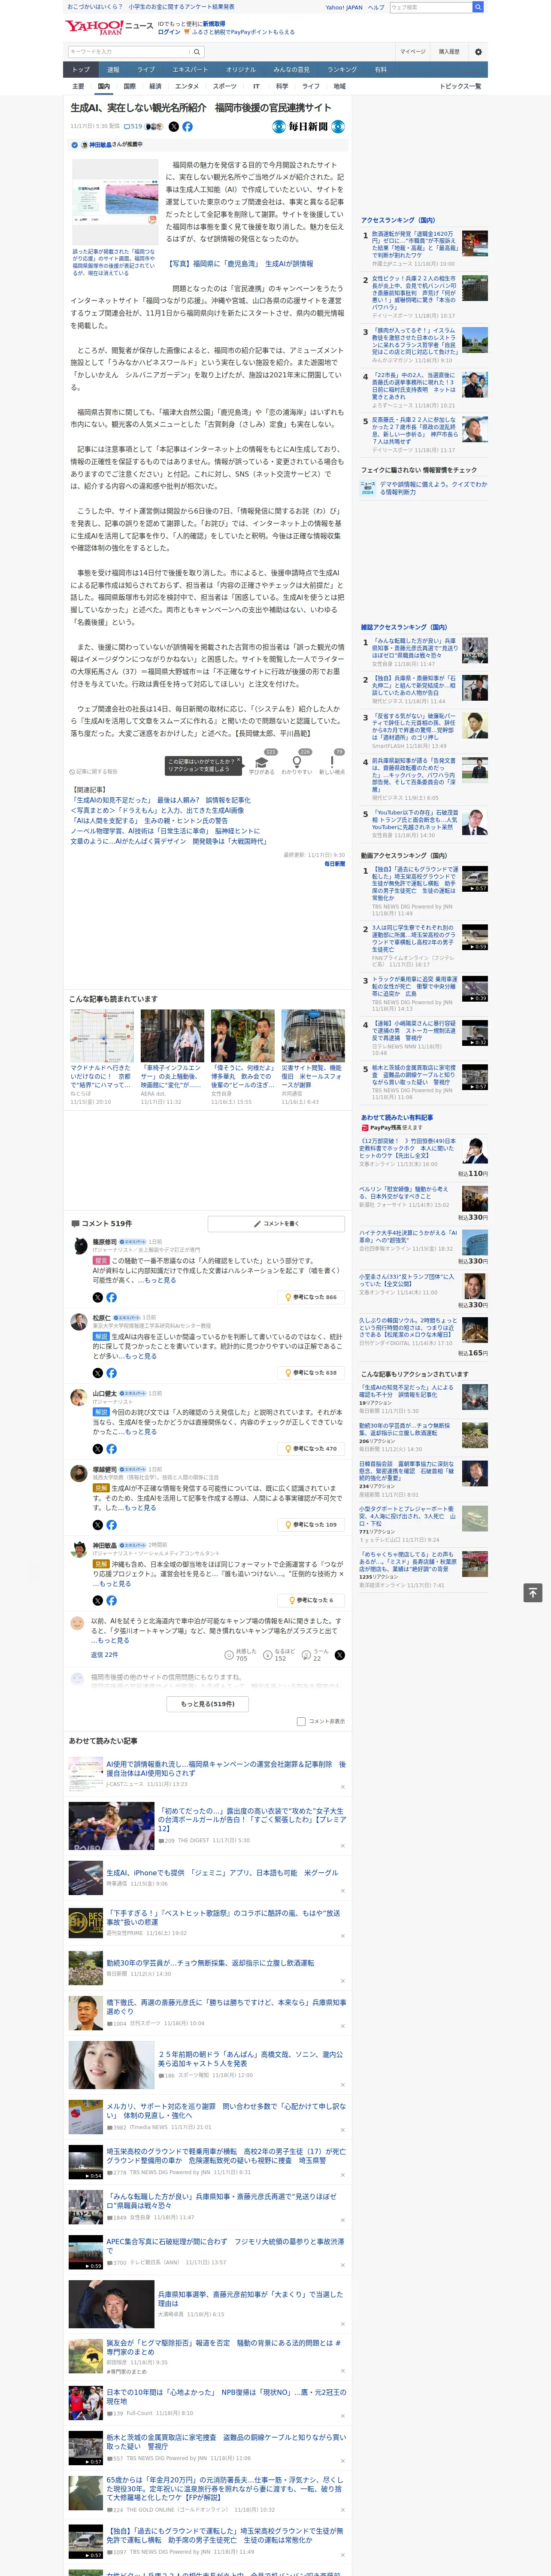Share 神田敏晶's comment on Facebook

(111, 1601)
